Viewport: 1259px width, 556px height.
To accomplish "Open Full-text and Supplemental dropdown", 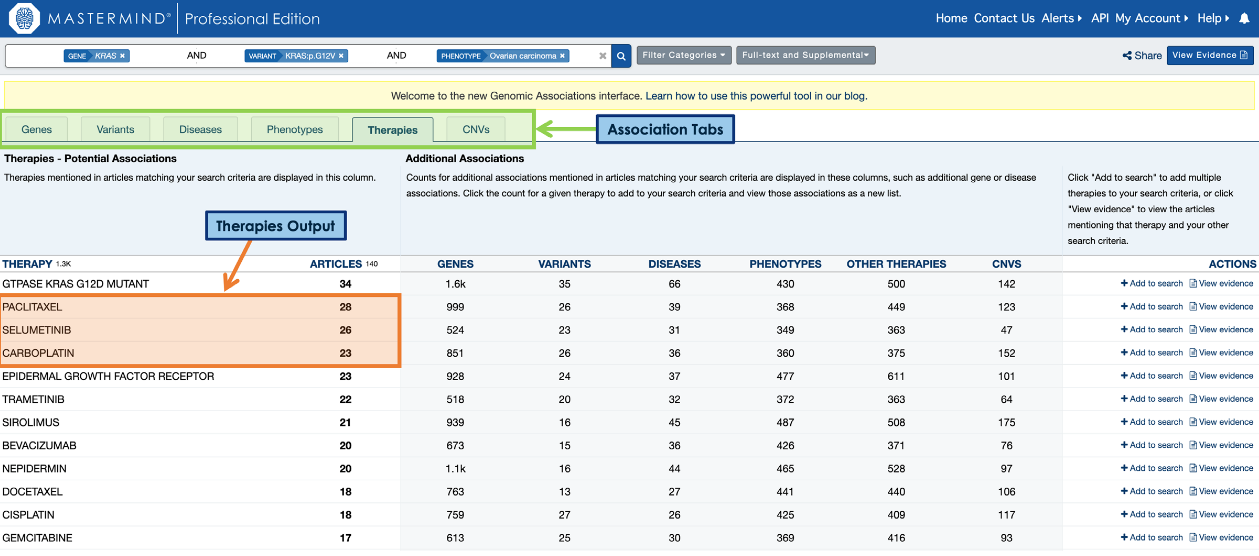I will tap(806, 55).
